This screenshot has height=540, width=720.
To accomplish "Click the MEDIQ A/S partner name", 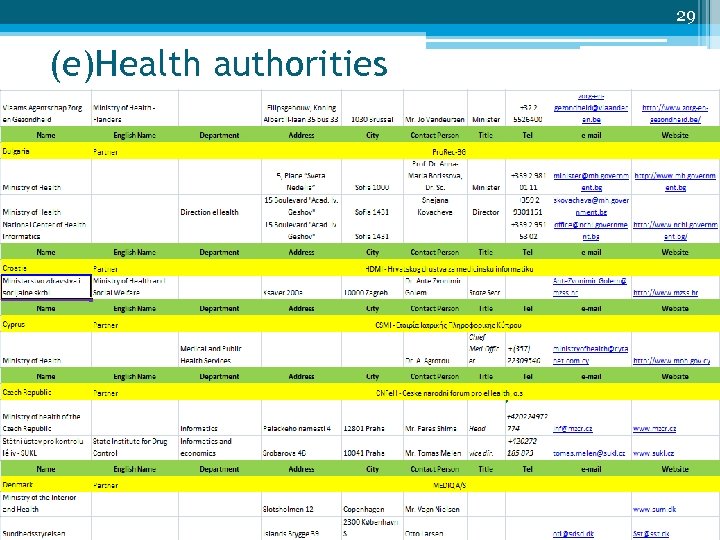I will click(x=449, y=485).
